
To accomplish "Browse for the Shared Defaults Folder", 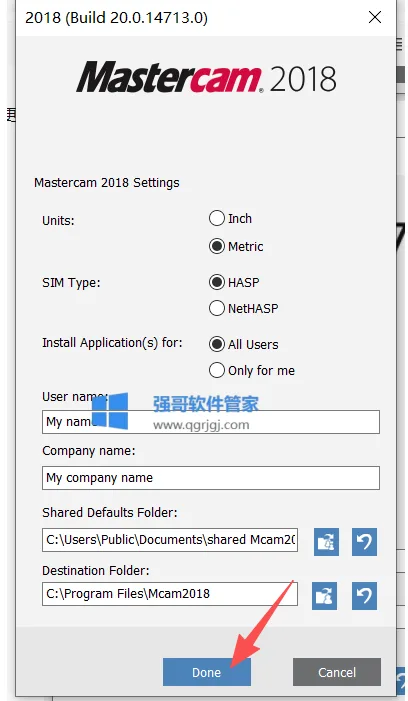I will (326, 542).
